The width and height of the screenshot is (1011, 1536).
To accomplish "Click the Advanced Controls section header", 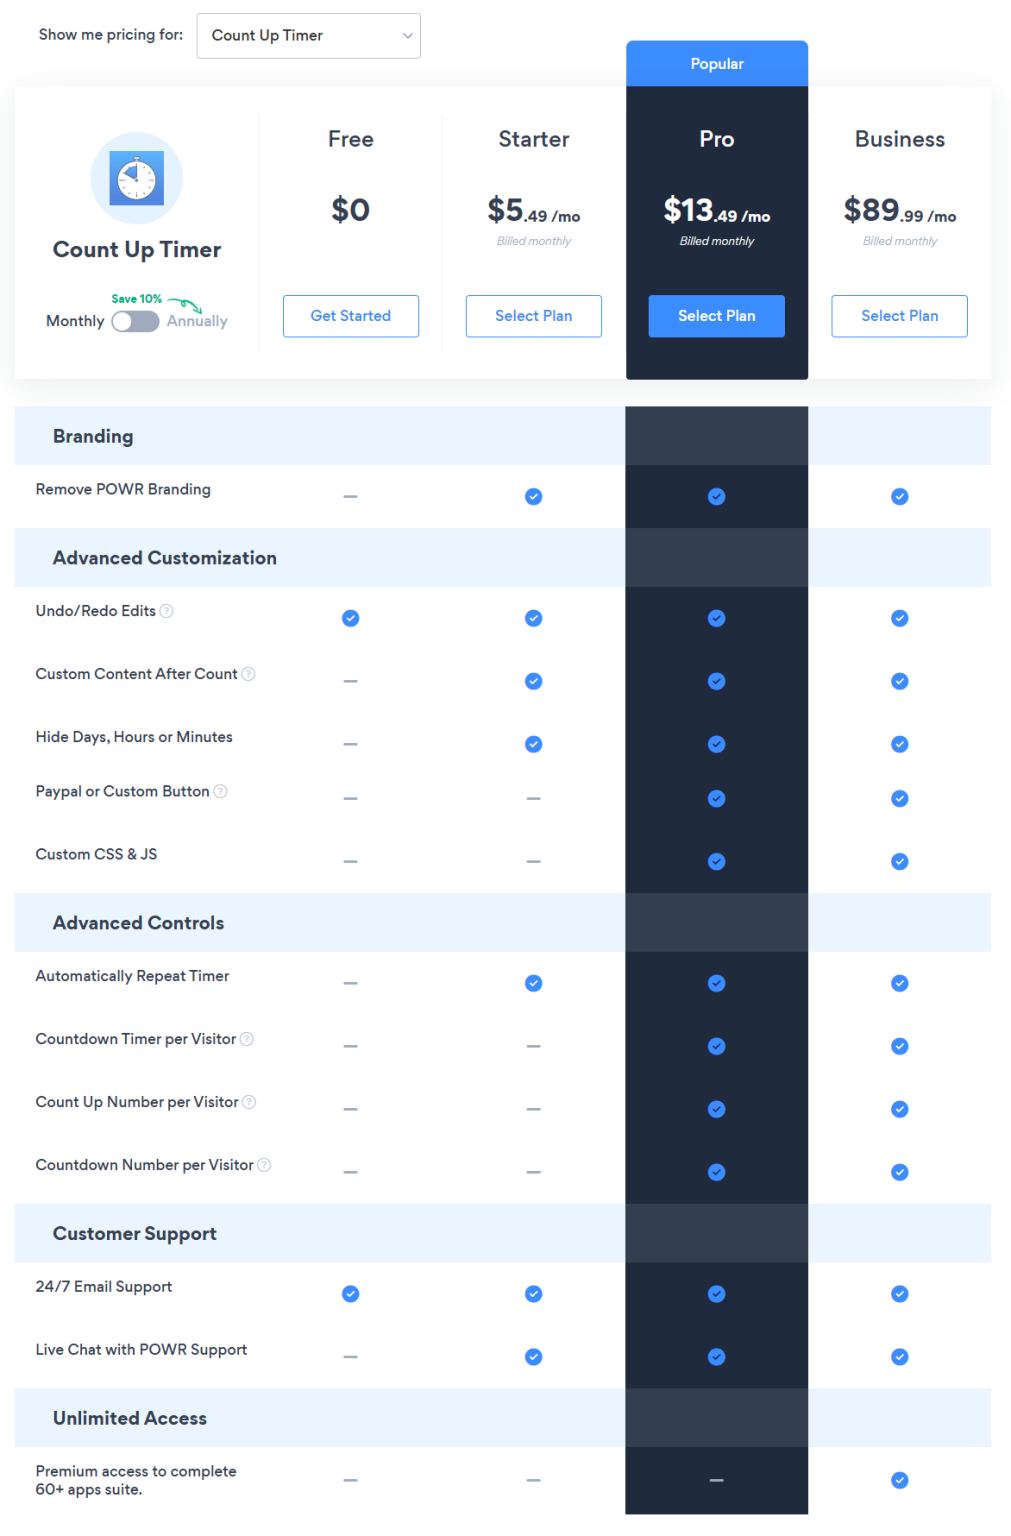I will 138,922.
